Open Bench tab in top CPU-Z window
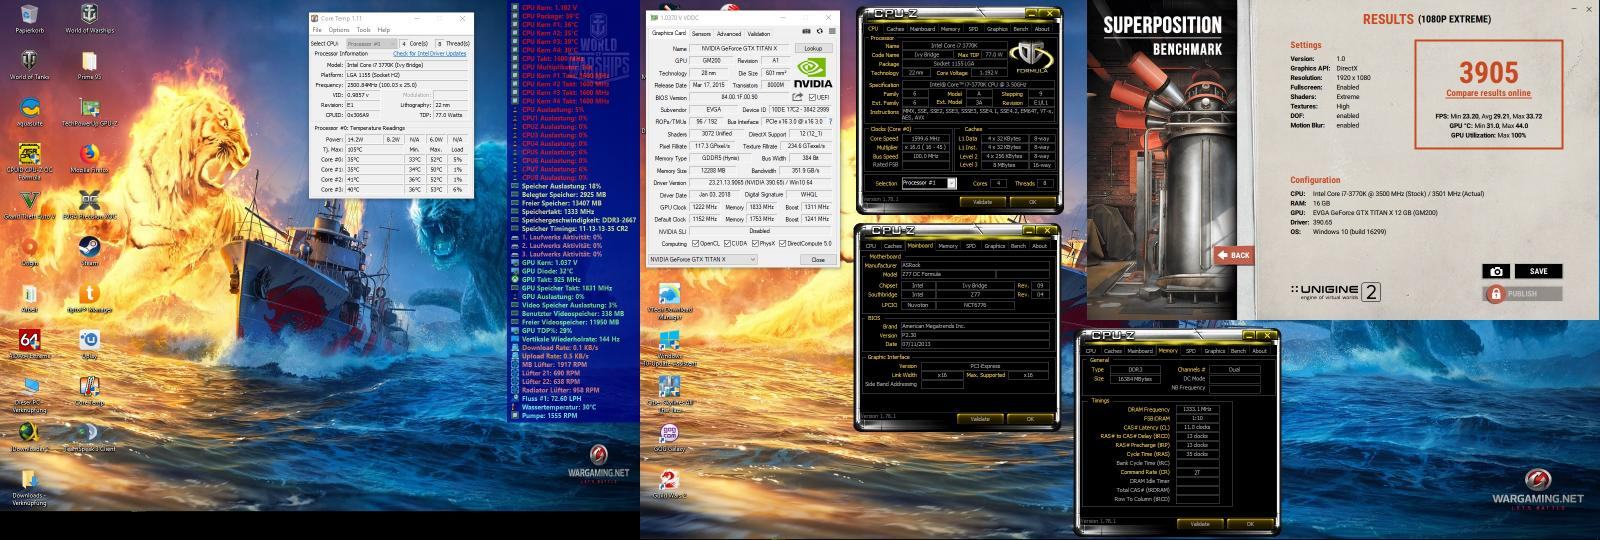 click(1021, 29)
